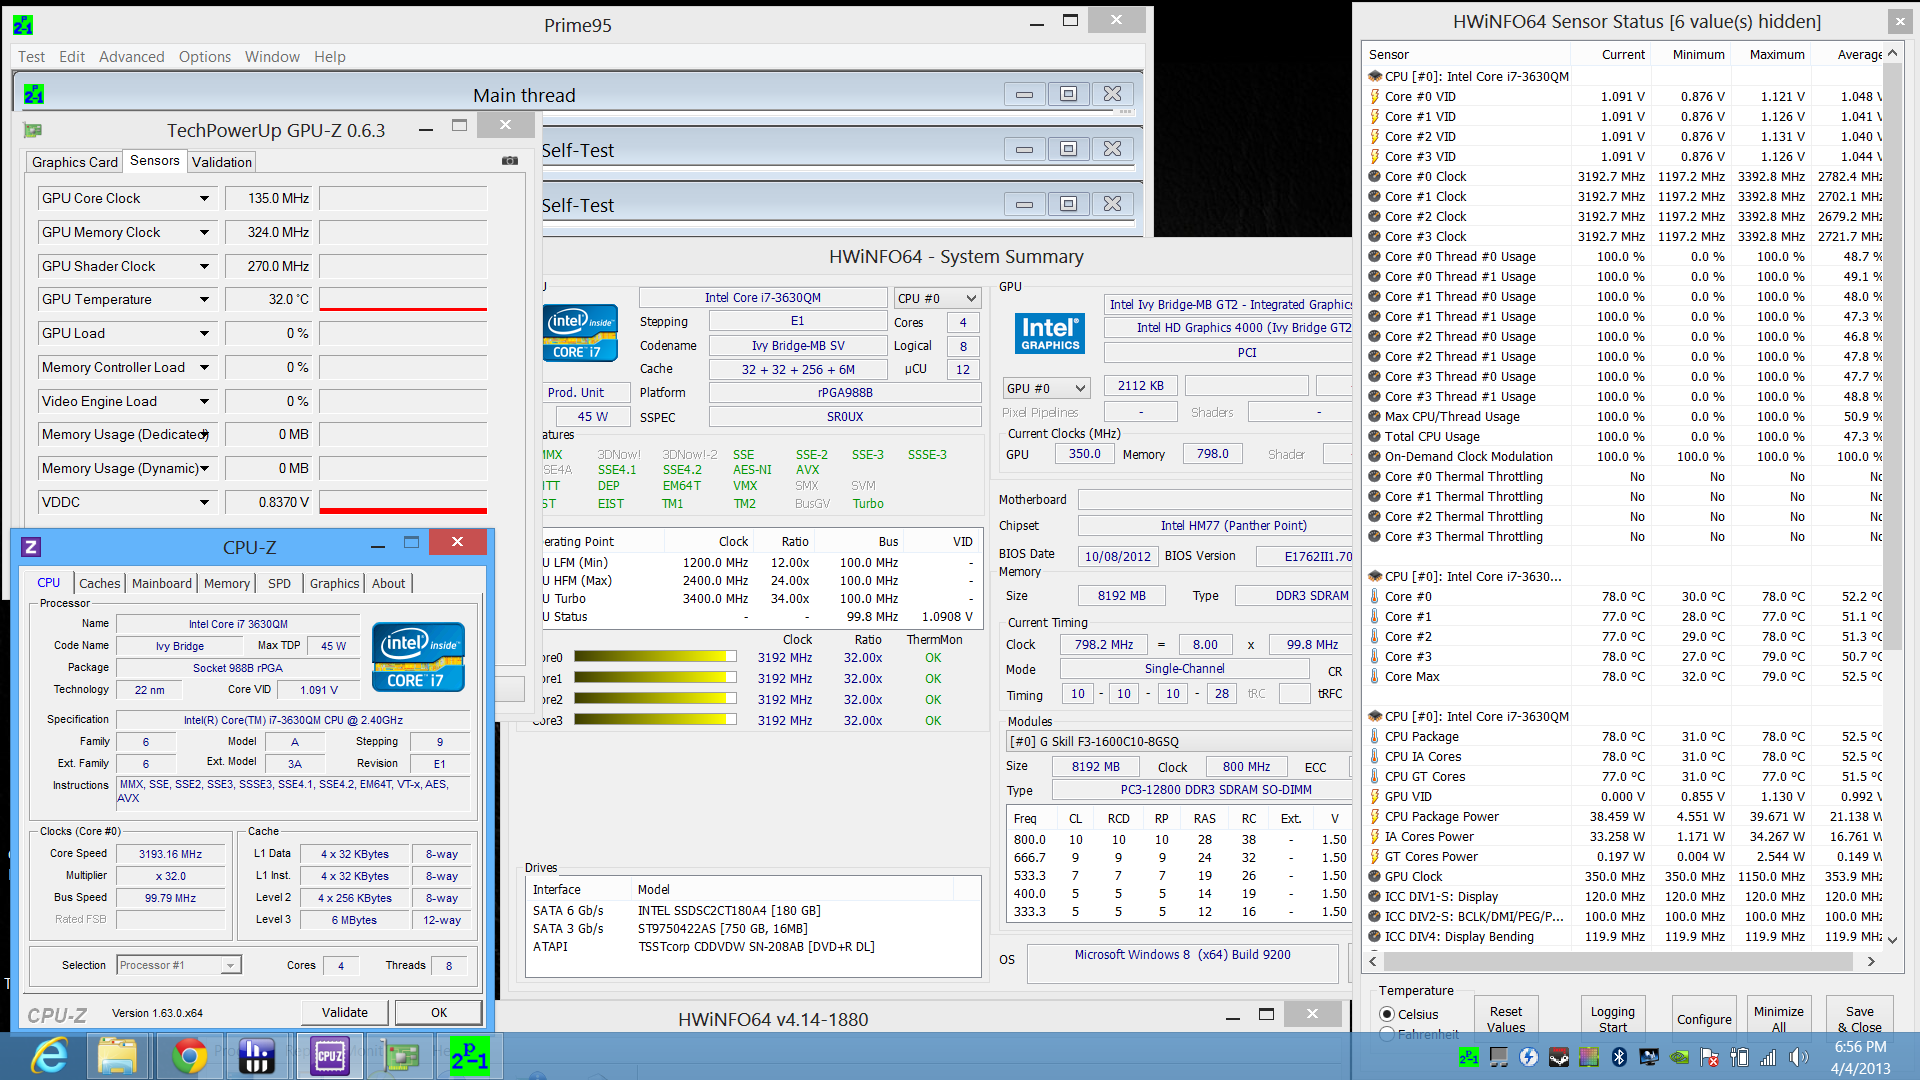1920x1080 pixels.
Task: Open GPU Memory Clock sensor dropdown
Action: tap(204, 232)
